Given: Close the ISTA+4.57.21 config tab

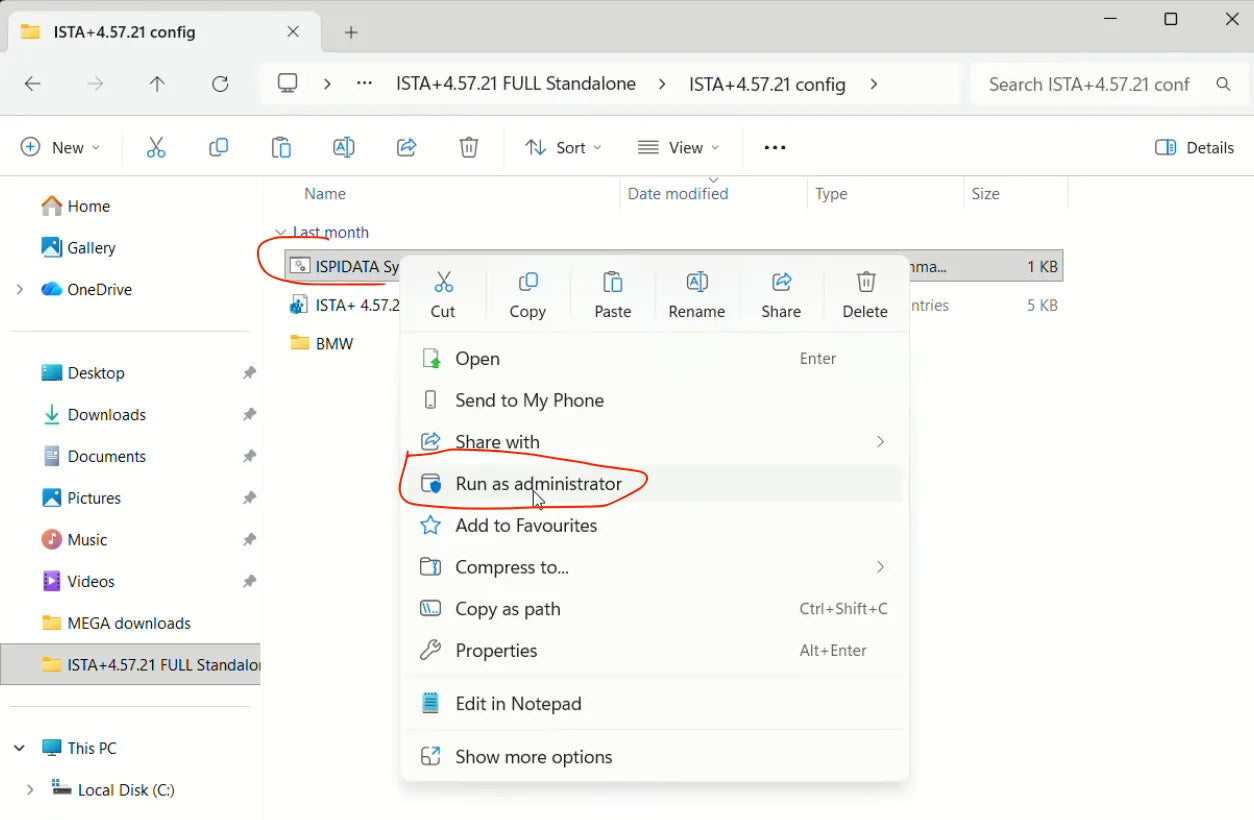Looking at the screenshot, I should (x=293, y=32).
